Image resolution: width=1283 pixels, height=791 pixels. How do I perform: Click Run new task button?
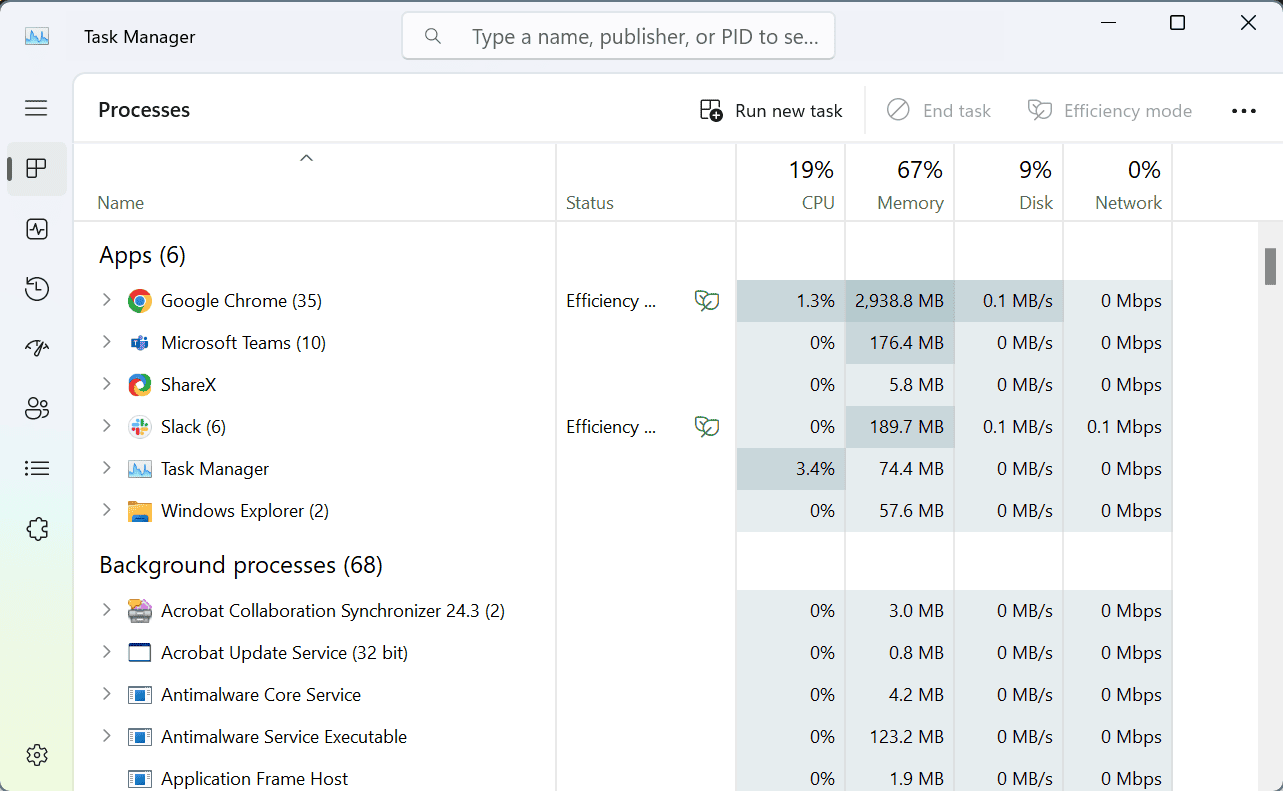[771, 111]
